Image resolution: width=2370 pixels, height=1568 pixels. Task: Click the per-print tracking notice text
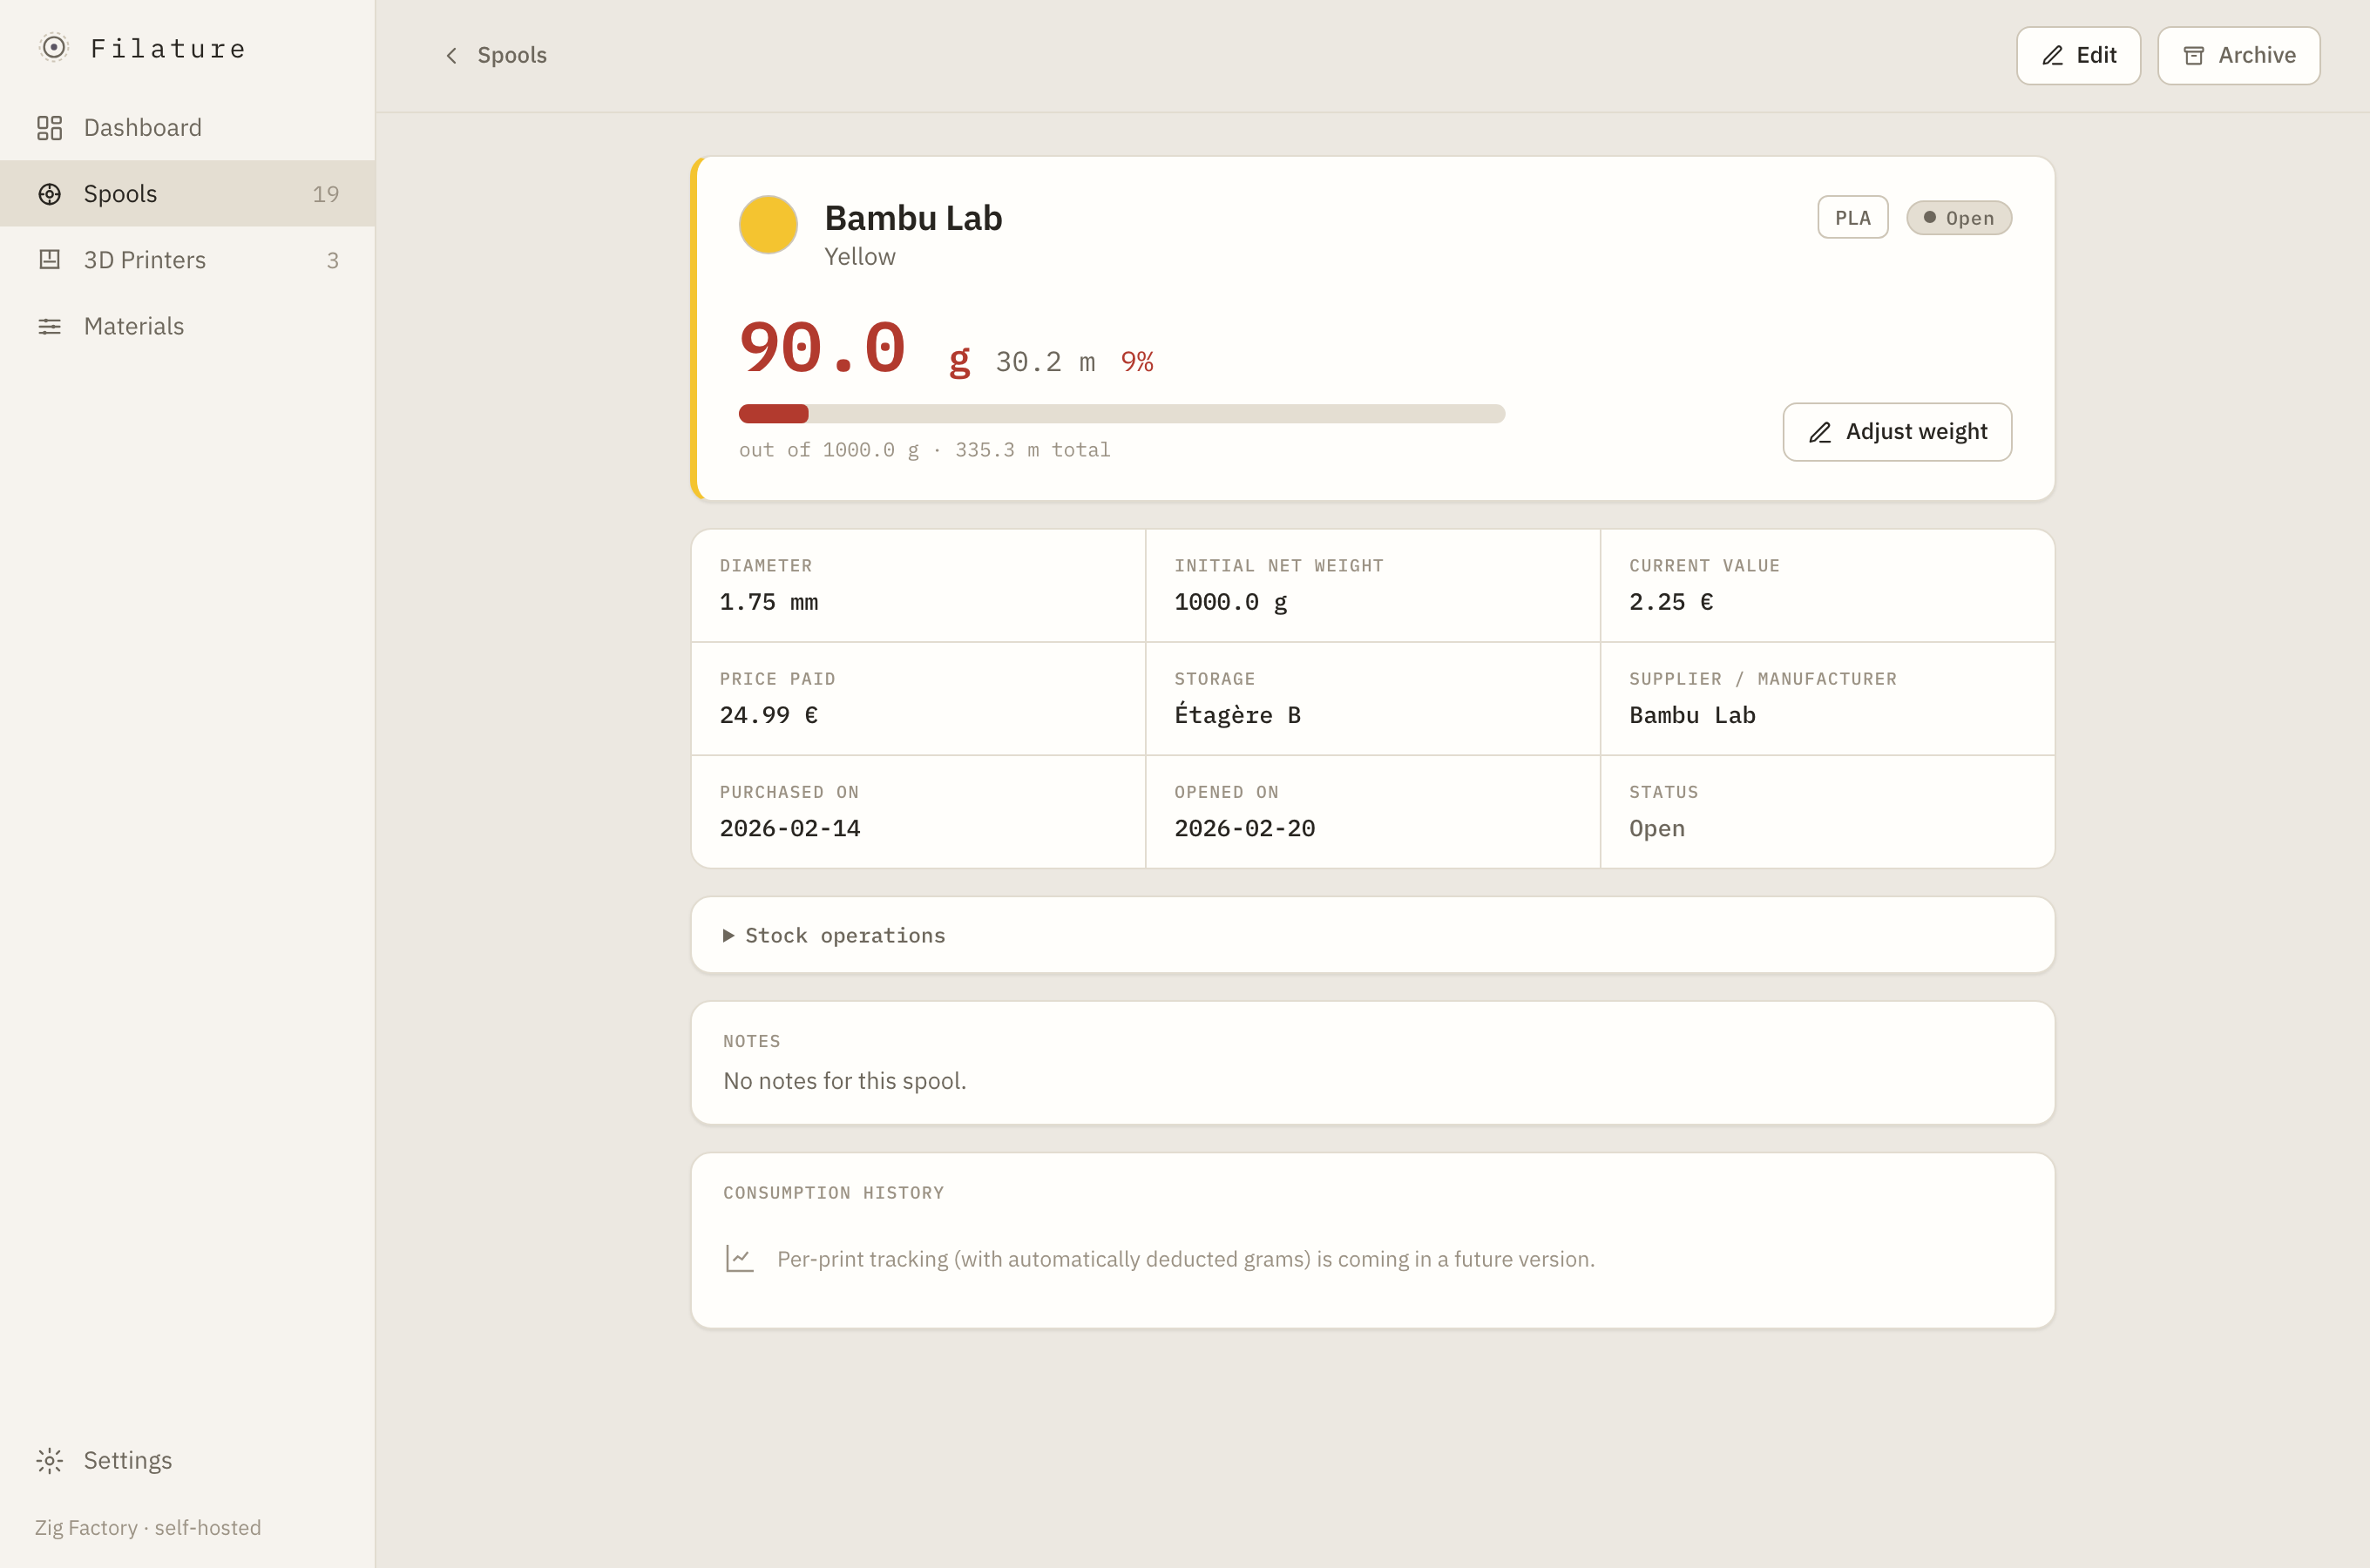[1186, 1259]
